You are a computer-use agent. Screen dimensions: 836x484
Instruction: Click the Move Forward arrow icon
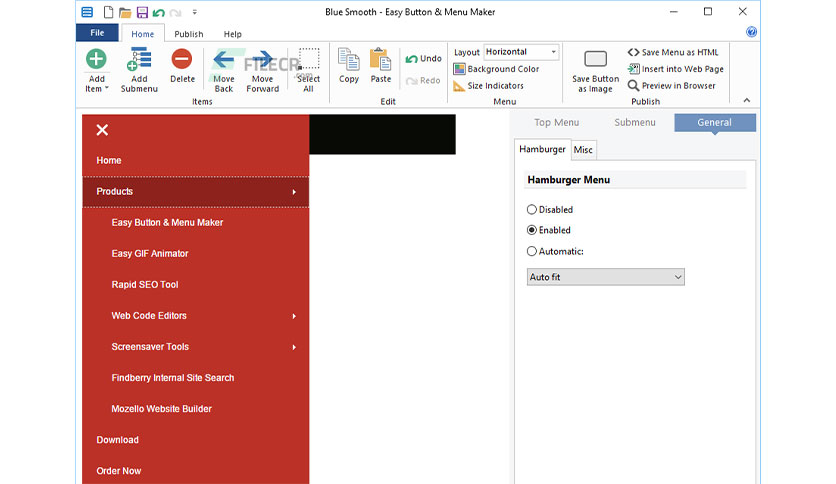click(262, 59)
